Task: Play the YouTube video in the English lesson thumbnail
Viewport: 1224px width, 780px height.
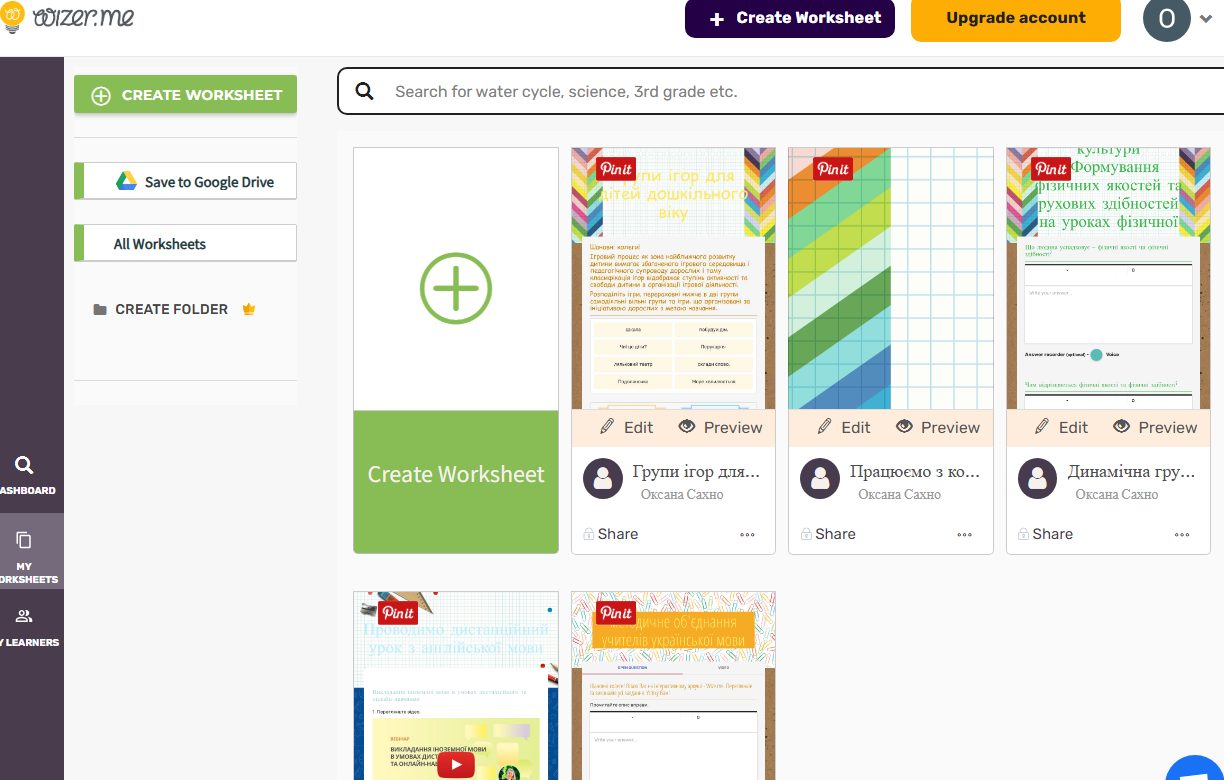Action: [x=456, y=765]
